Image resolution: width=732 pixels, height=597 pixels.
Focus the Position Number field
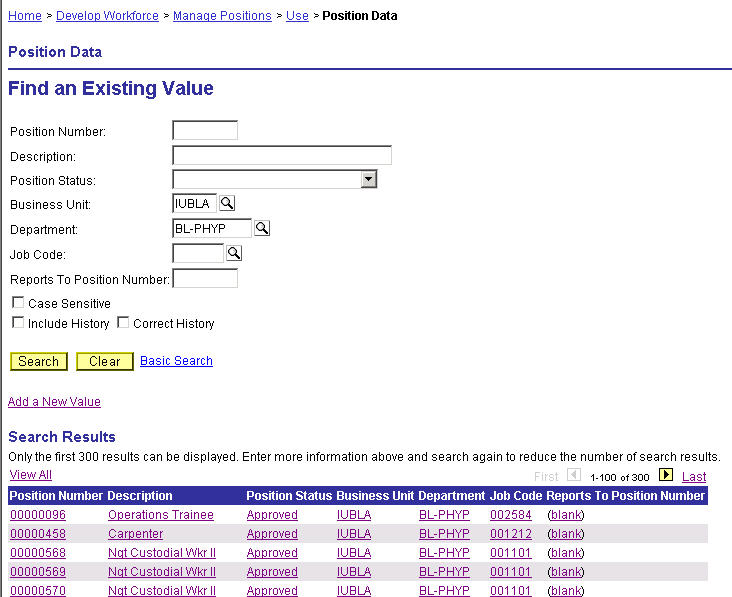click(205, 130)
